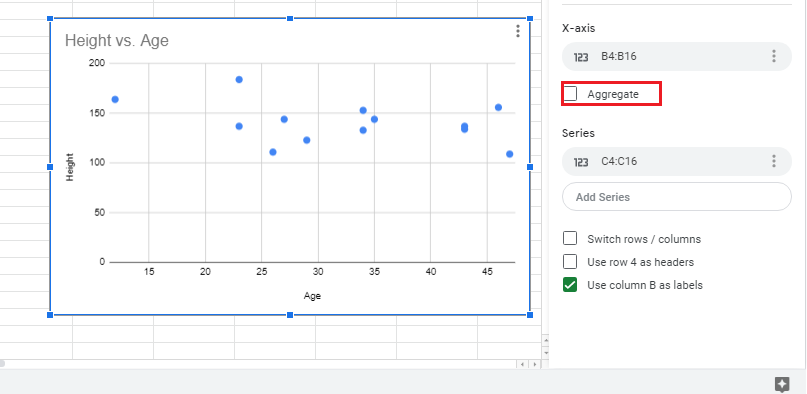The image size is (807, 394).
Task: Click the chart's top-left resize handle
Action: [x=50, y=19]
